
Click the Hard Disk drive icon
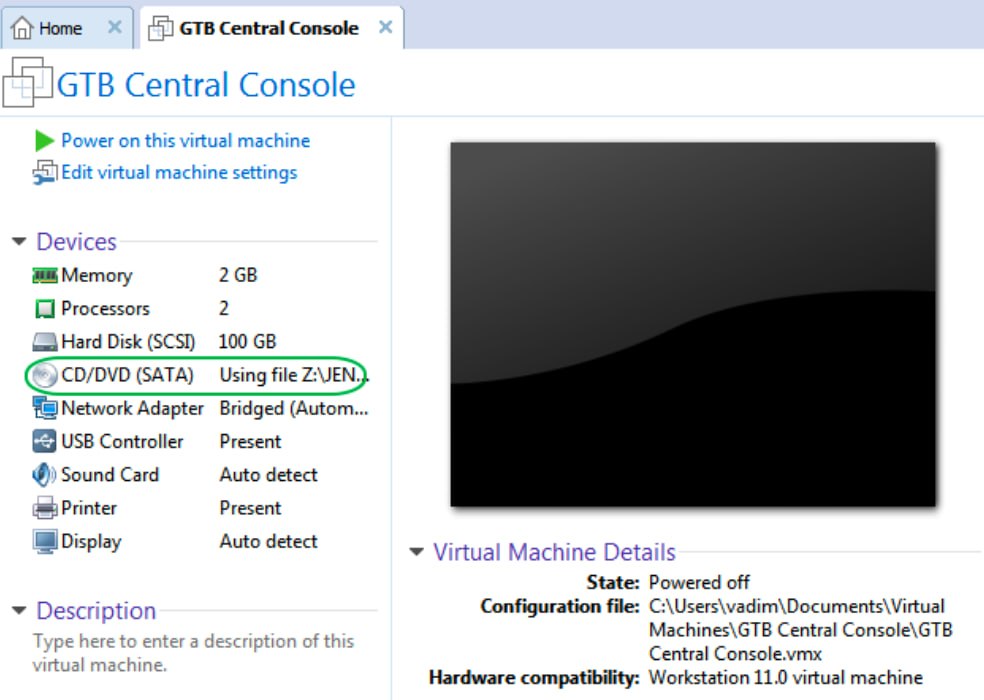point(45,342)
